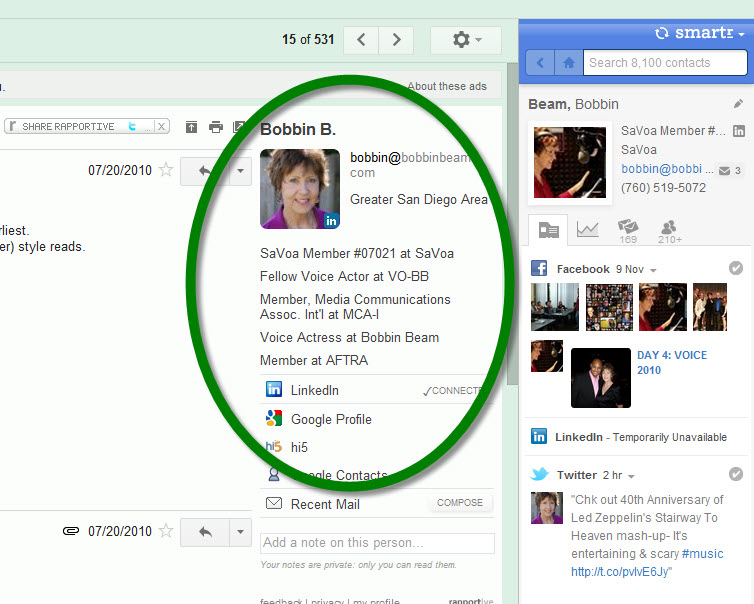Click Twitter avatar beside tweet

547,508
